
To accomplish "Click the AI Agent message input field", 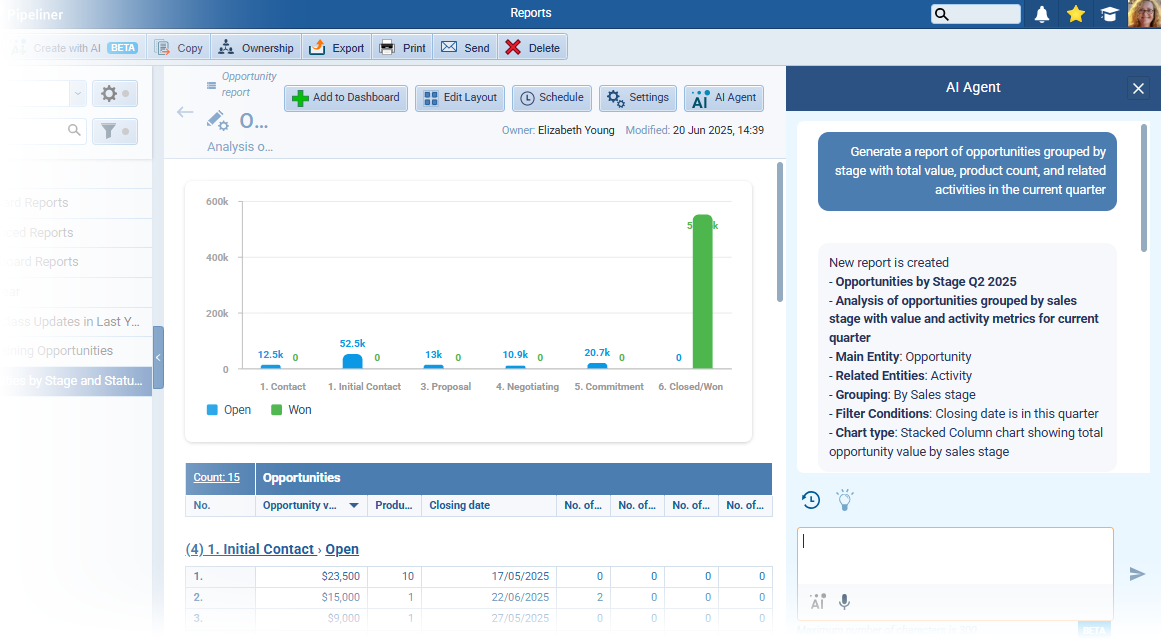I will click(x=954, y=555).
